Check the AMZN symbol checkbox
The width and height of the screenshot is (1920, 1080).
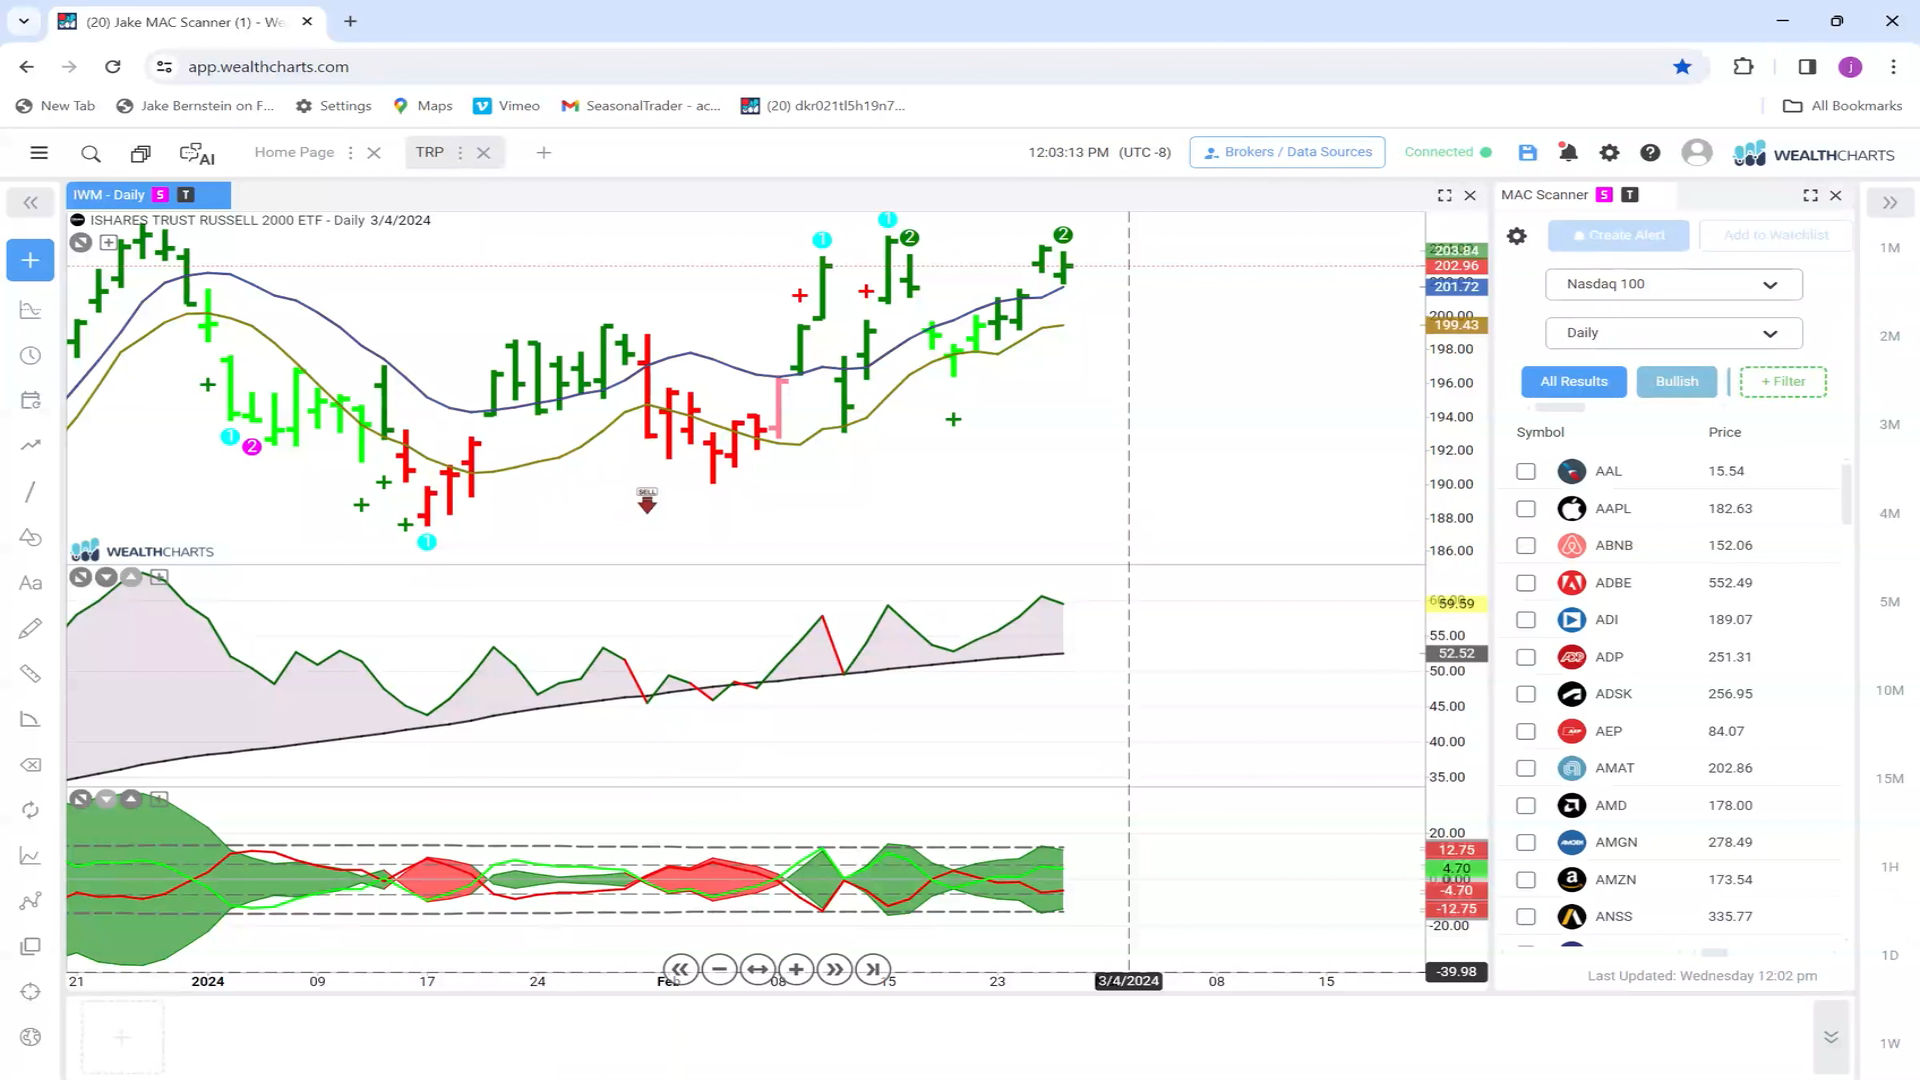[1526, 880]
